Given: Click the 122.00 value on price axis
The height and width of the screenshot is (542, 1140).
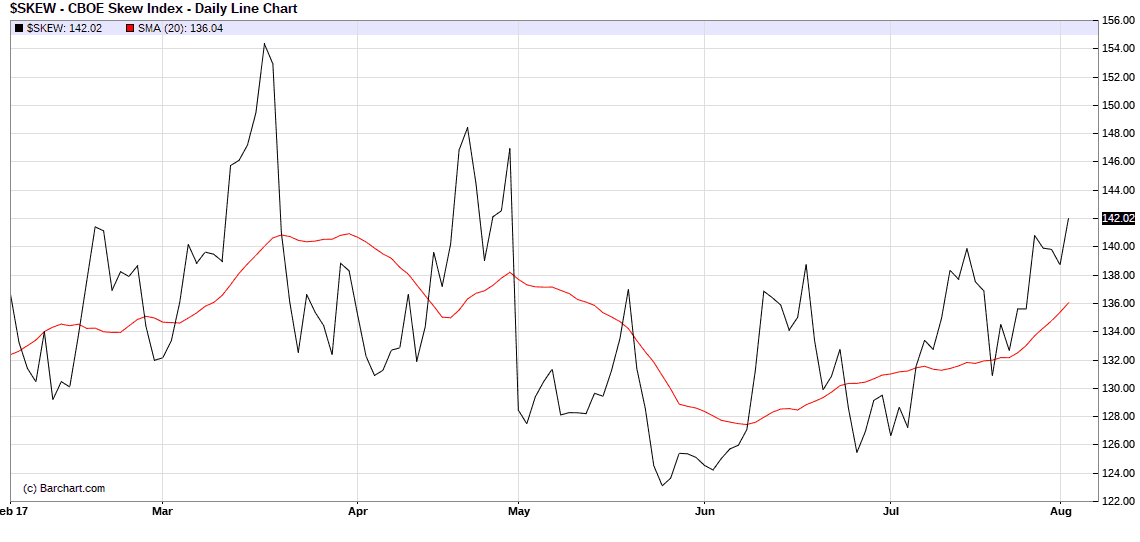Looking at the screenshot, I should [1117, 501].
